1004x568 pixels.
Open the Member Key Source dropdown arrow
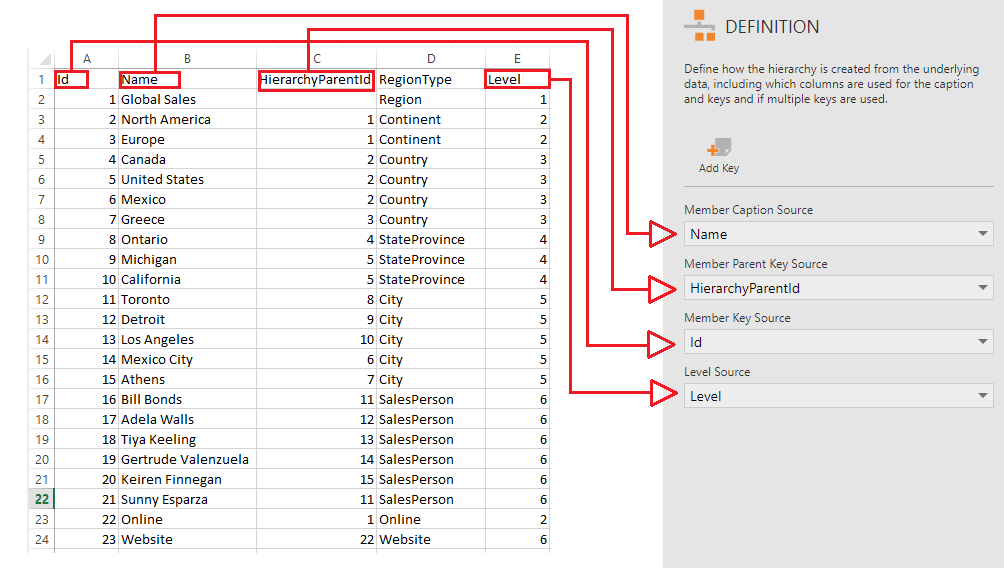[982, 342]
